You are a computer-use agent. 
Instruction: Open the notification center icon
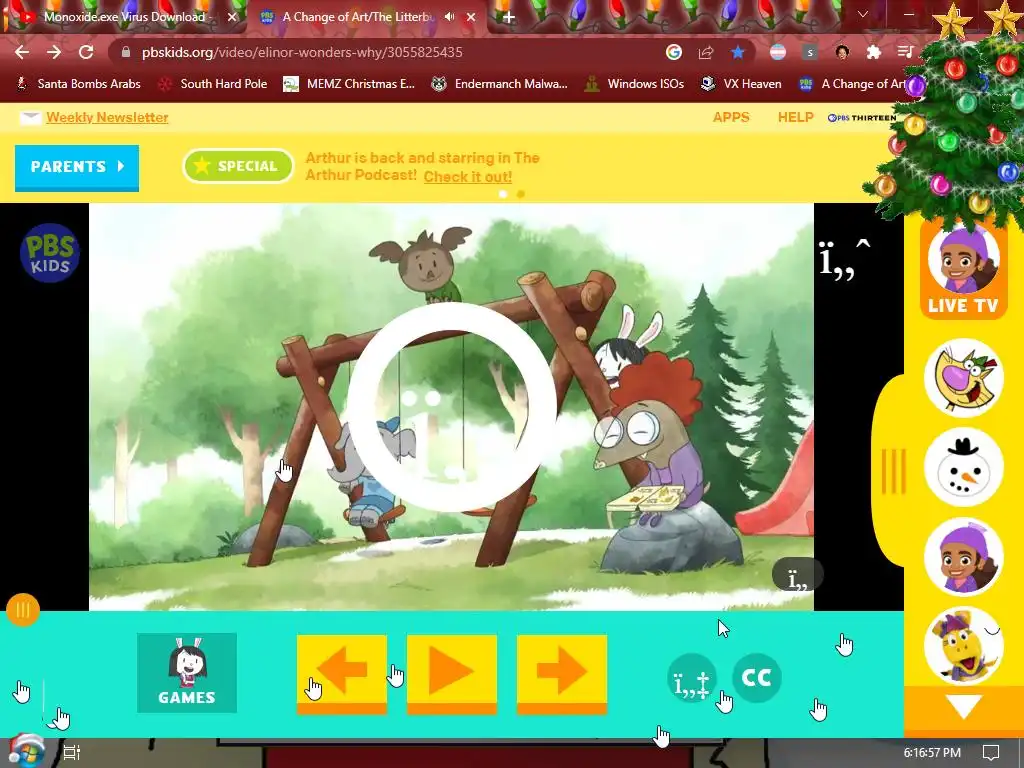991,752
